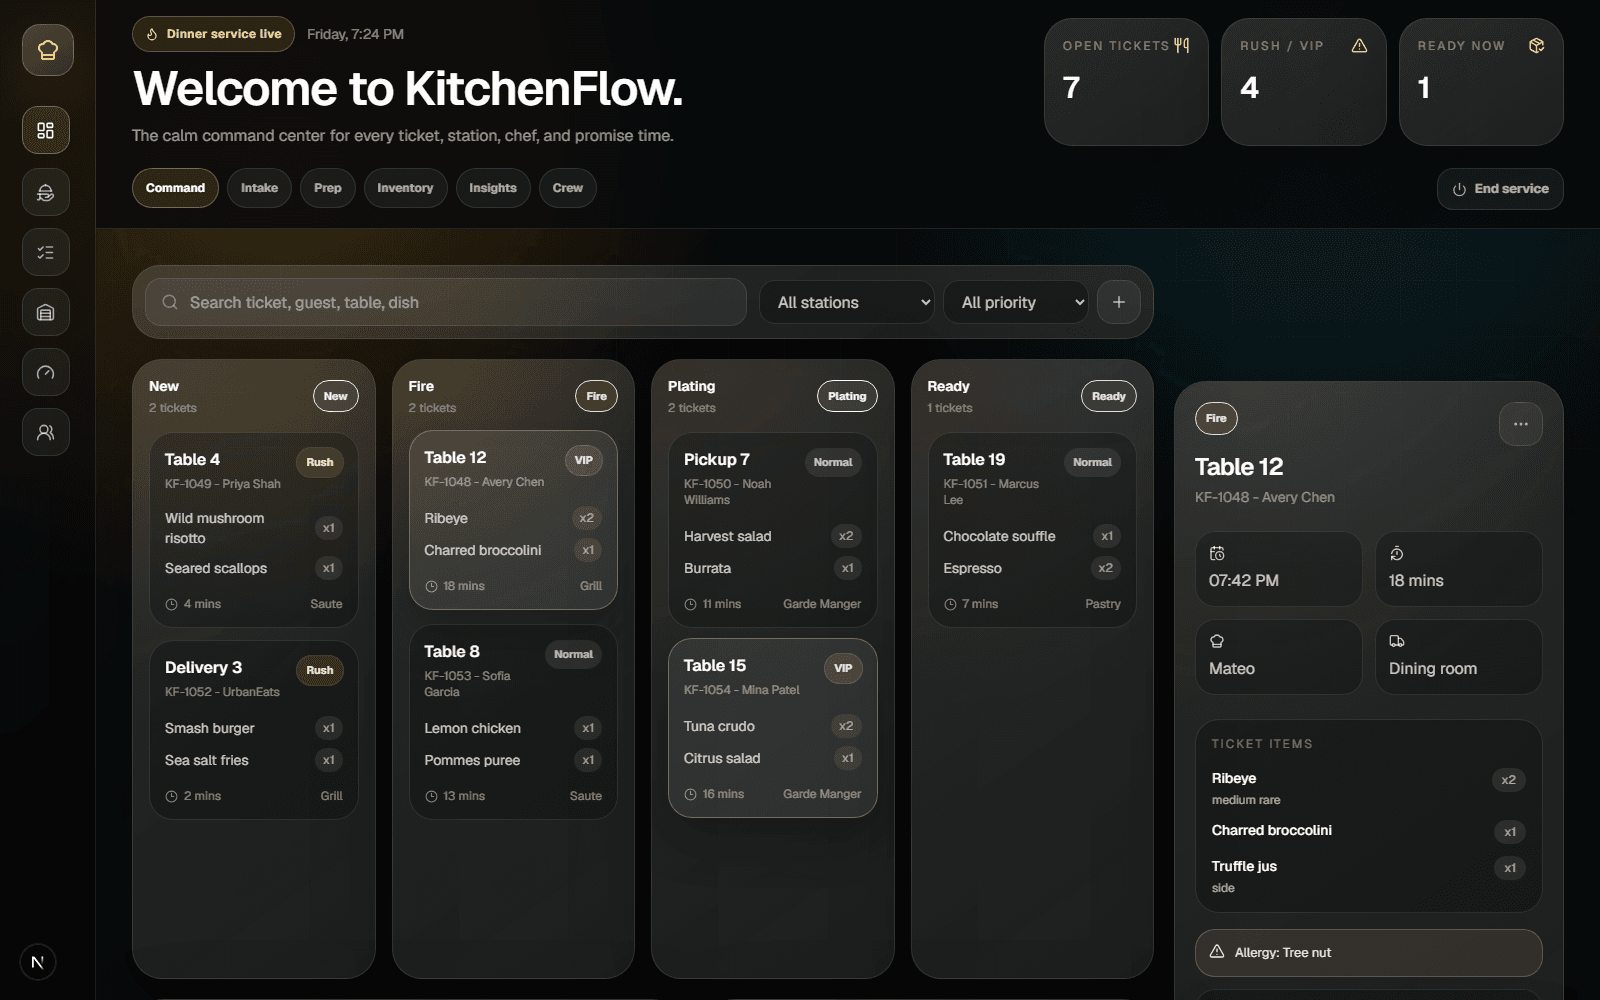Viewport: 1600px width, 1000px height.
Task: Click the Fire pill in Fire column header
Action: point(597,396)
